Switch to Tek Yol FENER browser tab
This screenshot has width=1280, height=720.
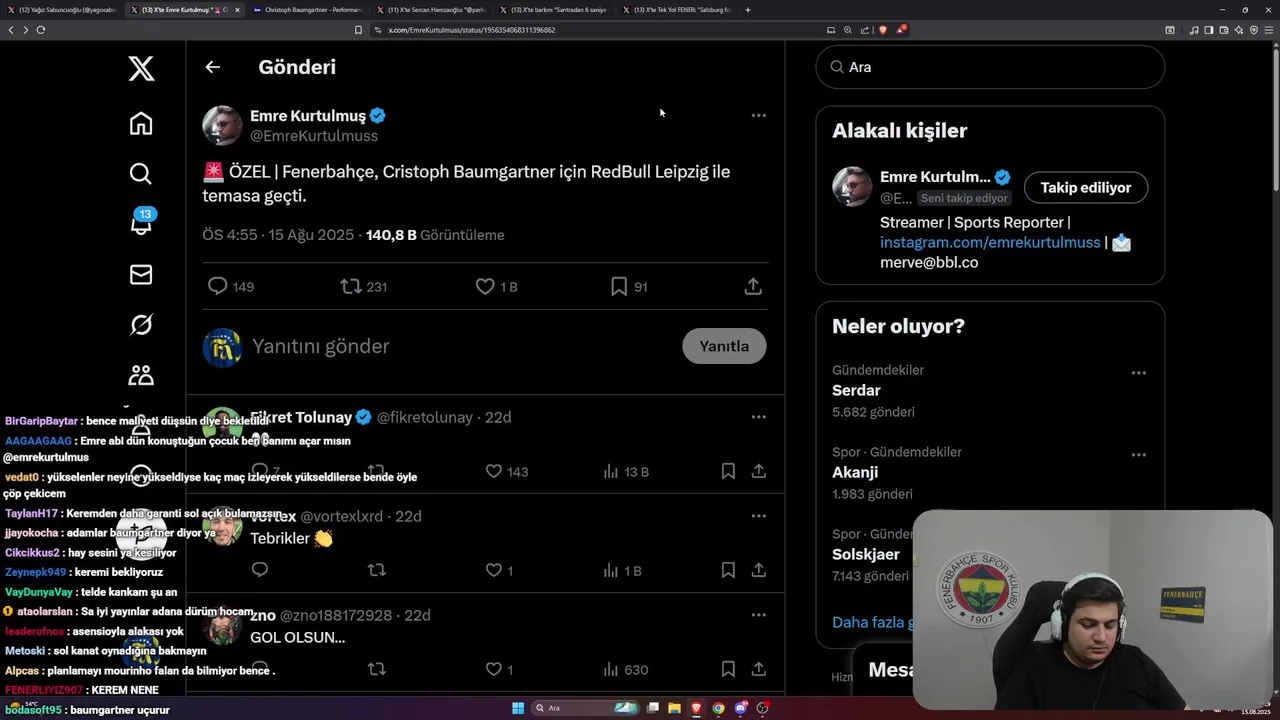click(x=676, y=10)
